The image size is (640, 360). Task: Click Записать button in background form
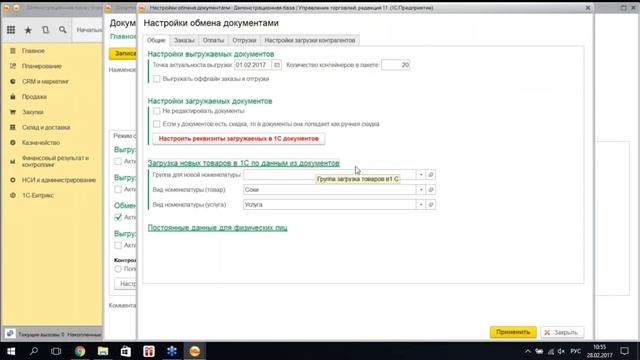123,53
